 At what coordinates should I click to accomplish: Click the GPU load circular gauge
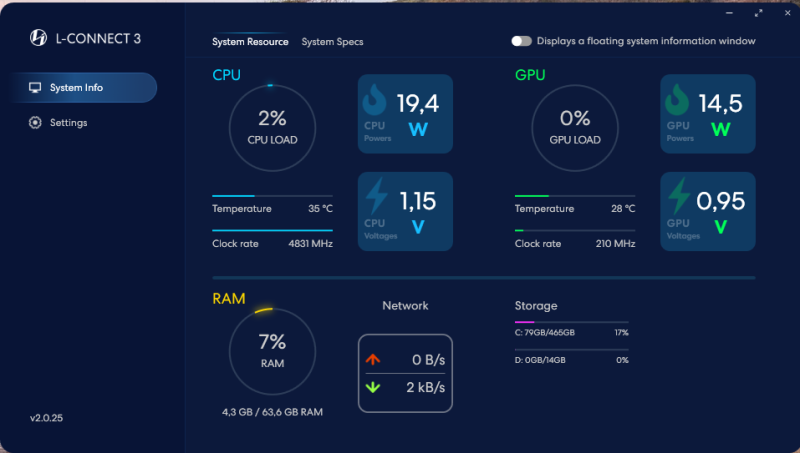pyautogui.click(x=574, y=127)
